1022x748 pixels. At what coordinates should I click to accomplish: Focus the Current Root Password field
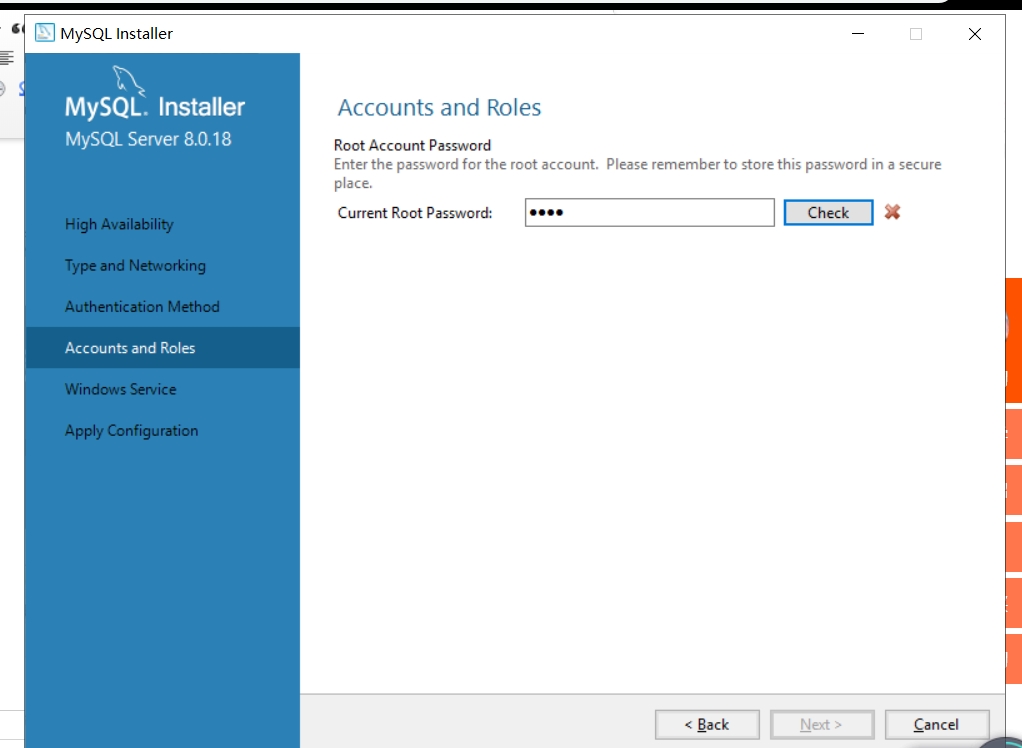tap(649, 212)
